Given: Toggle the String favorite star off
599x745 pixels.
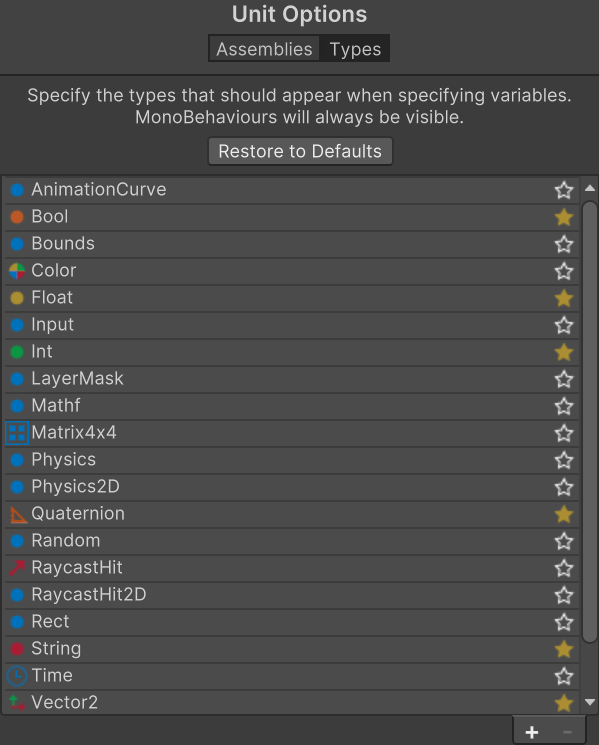Looking at the screenshot, I should (564, 649).
